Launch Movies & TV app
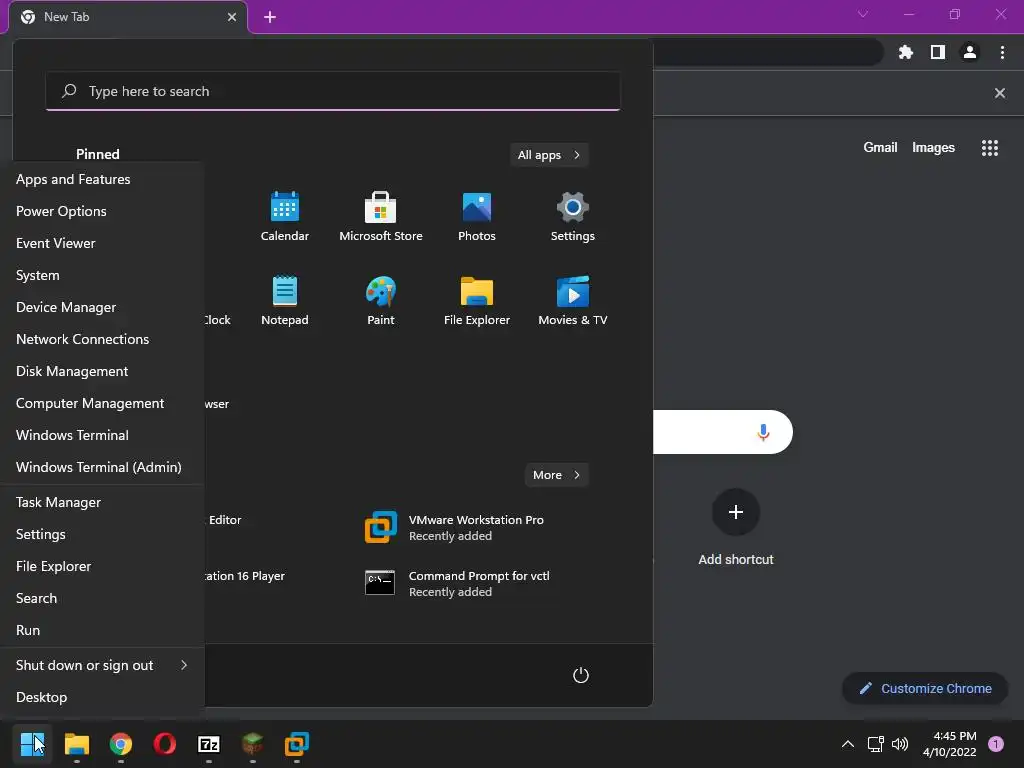This screenshot has height=768, width=1024. [573, 300]
